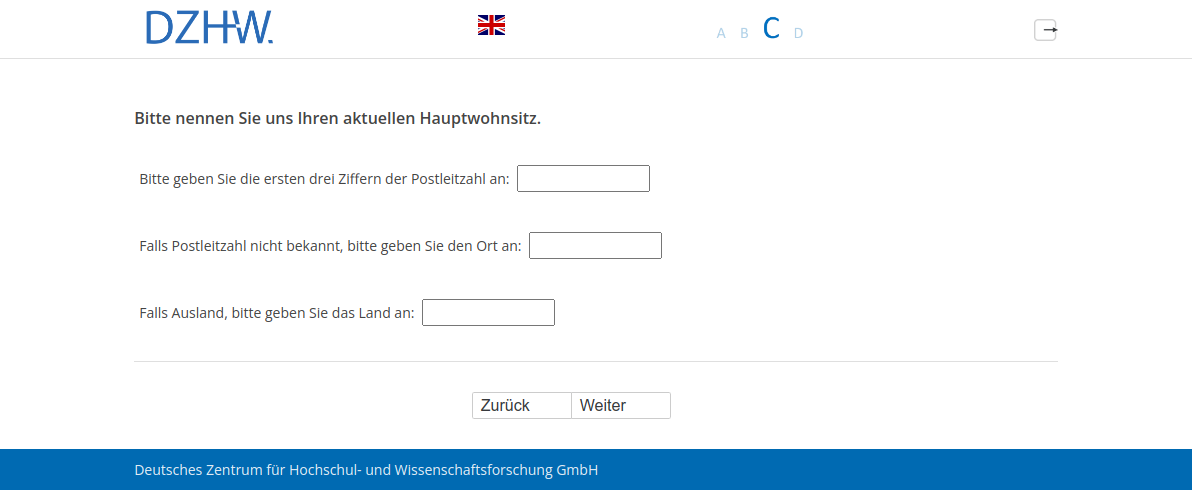Click empty area of the blue footer bar

(900, 470)
